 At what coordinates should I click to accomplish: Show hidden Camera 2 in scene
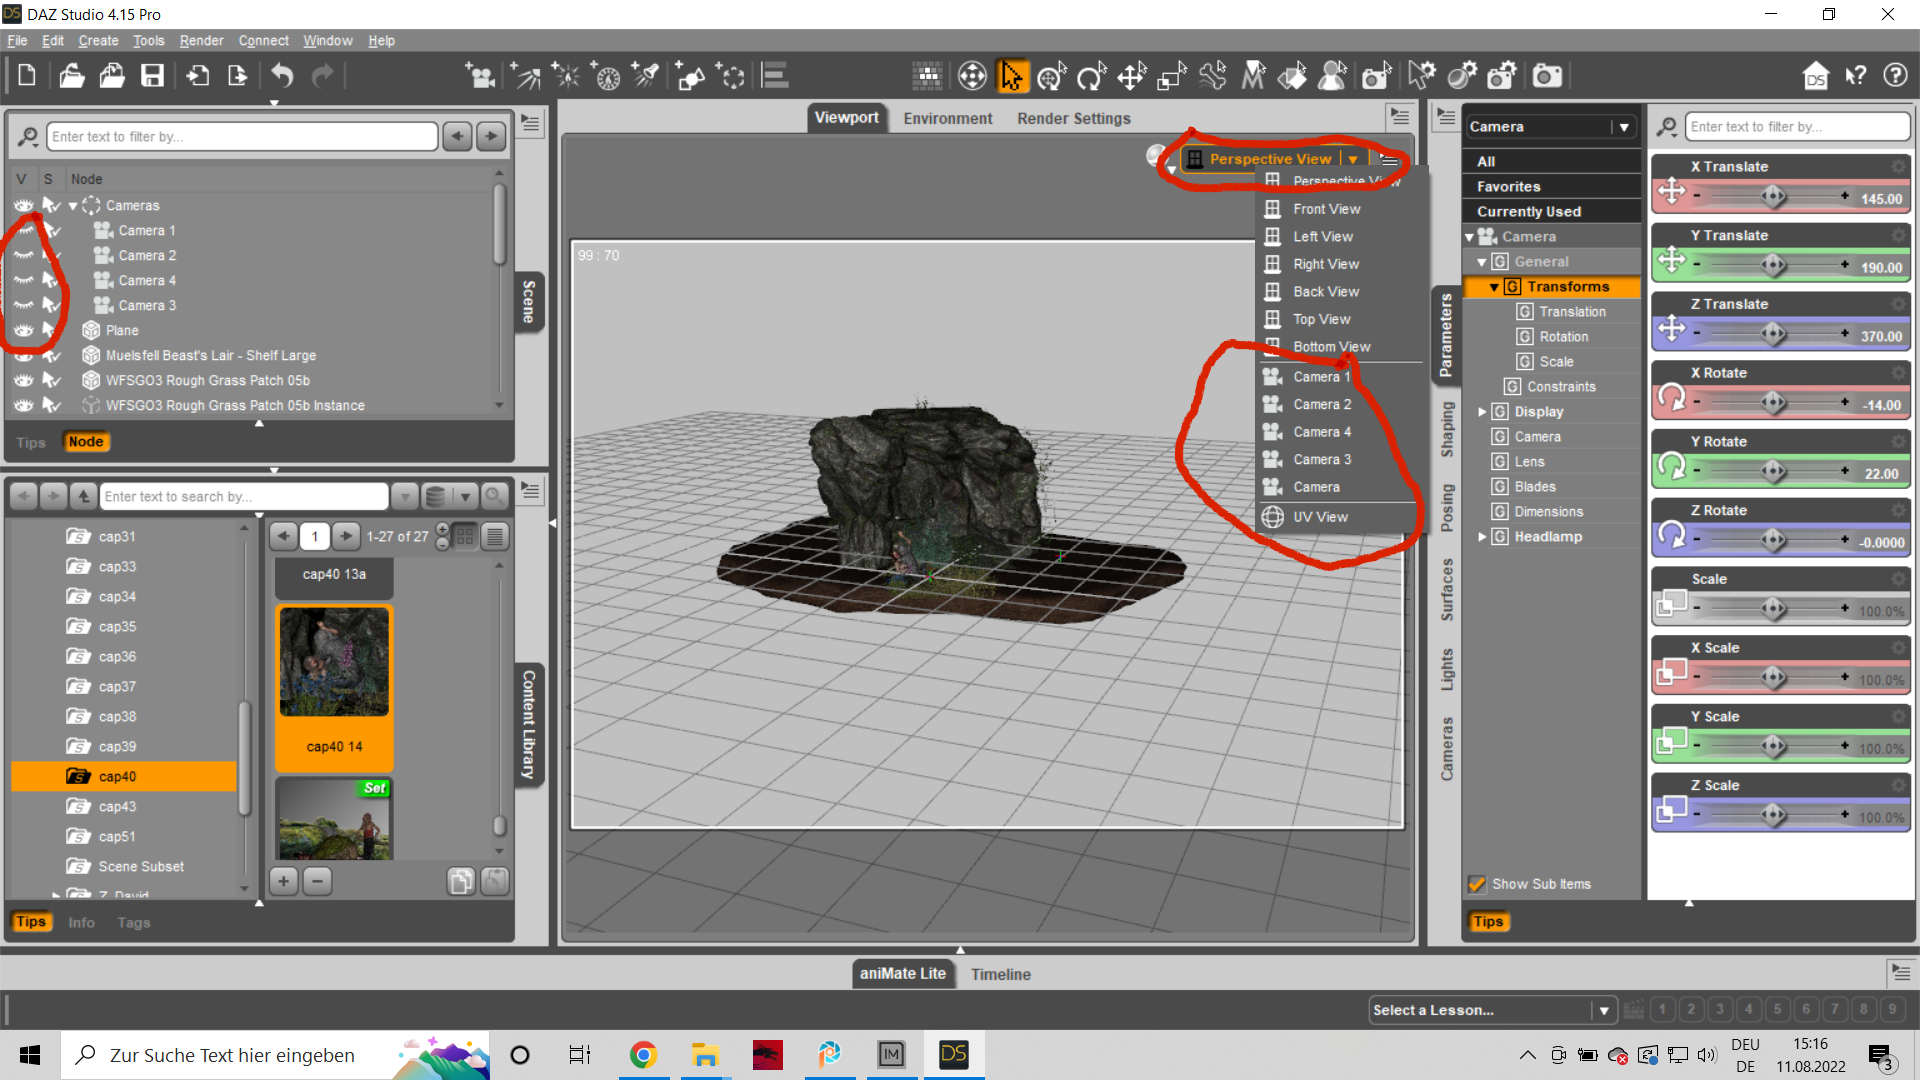(23, 255)
